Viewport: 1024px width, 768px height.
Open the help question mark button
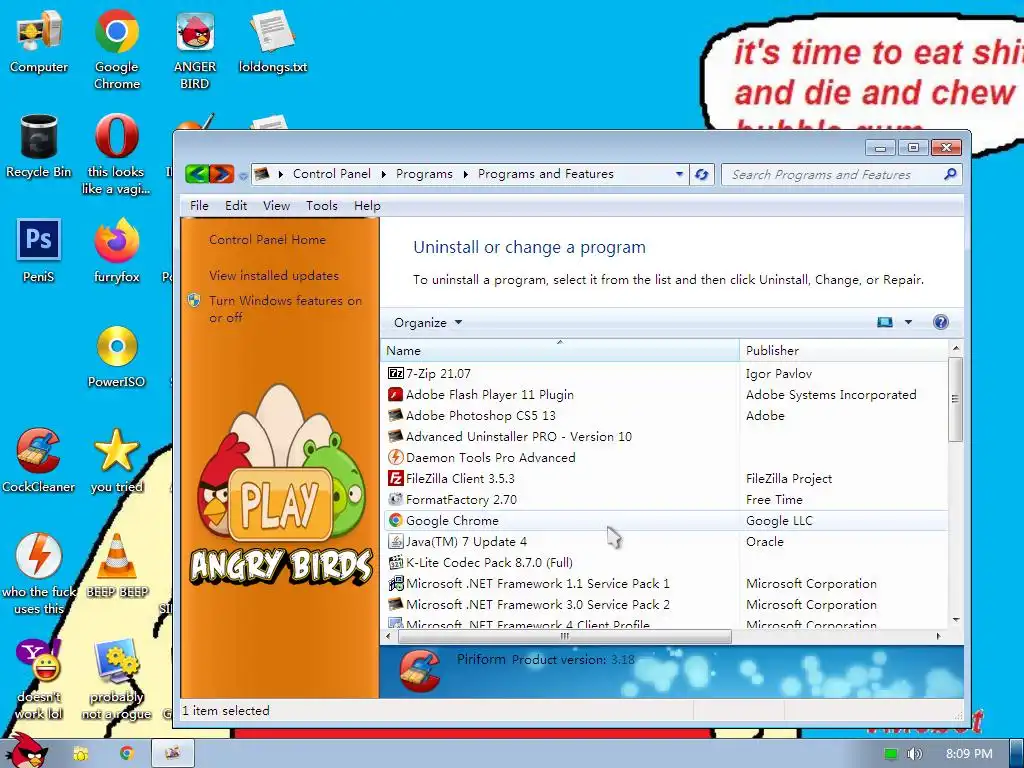point(940,322)
